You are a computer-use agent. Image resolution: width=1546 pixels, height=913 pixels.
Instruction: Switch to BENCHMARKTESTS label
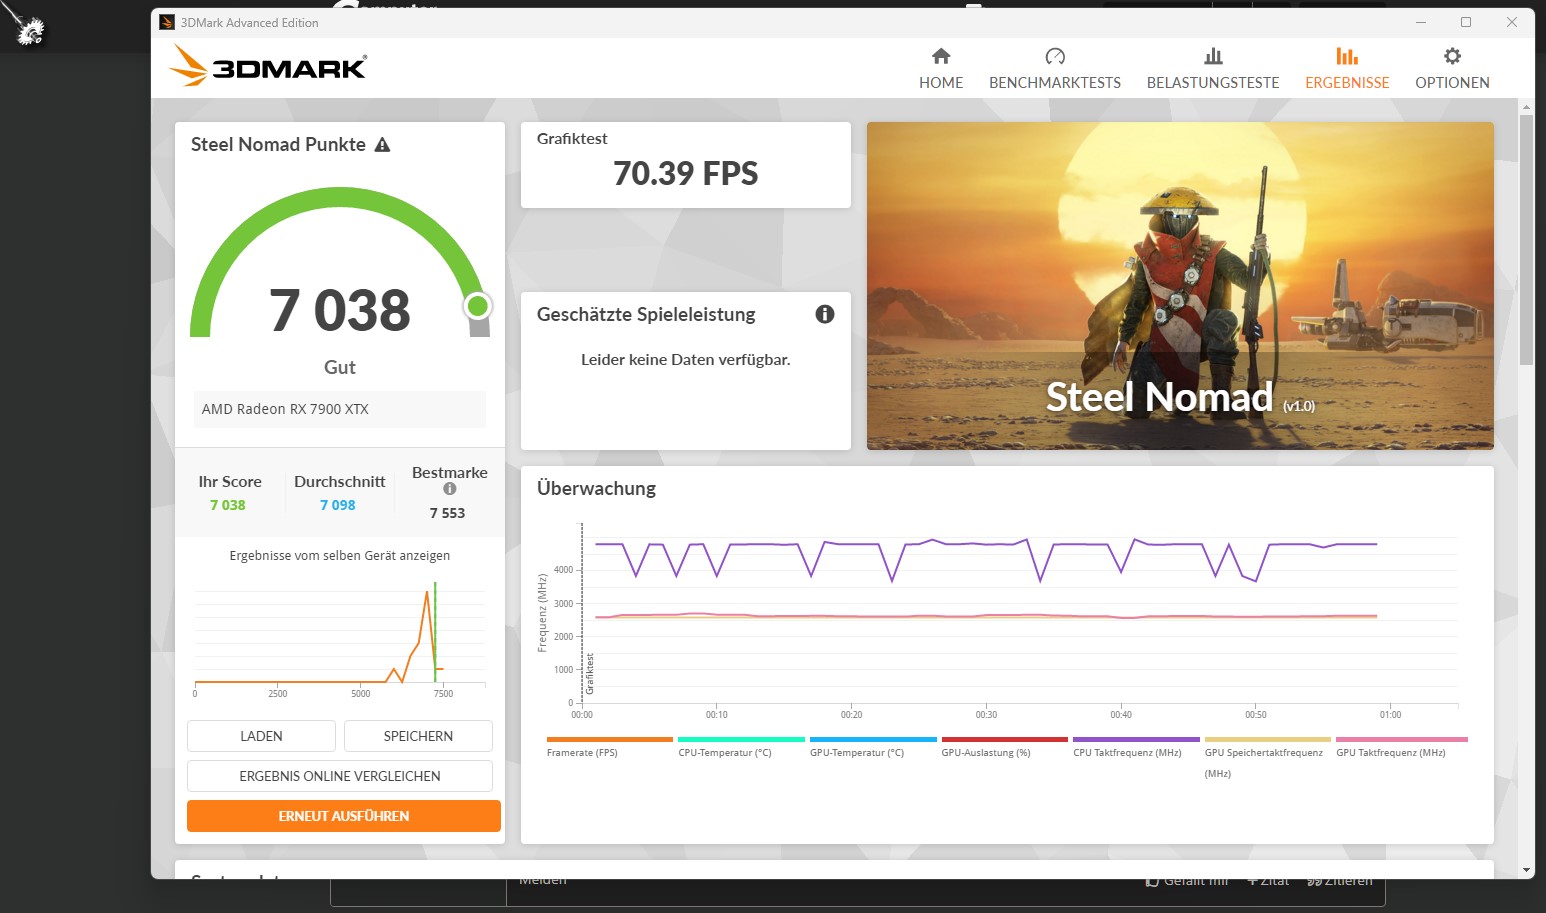(x=1055, y=83)
